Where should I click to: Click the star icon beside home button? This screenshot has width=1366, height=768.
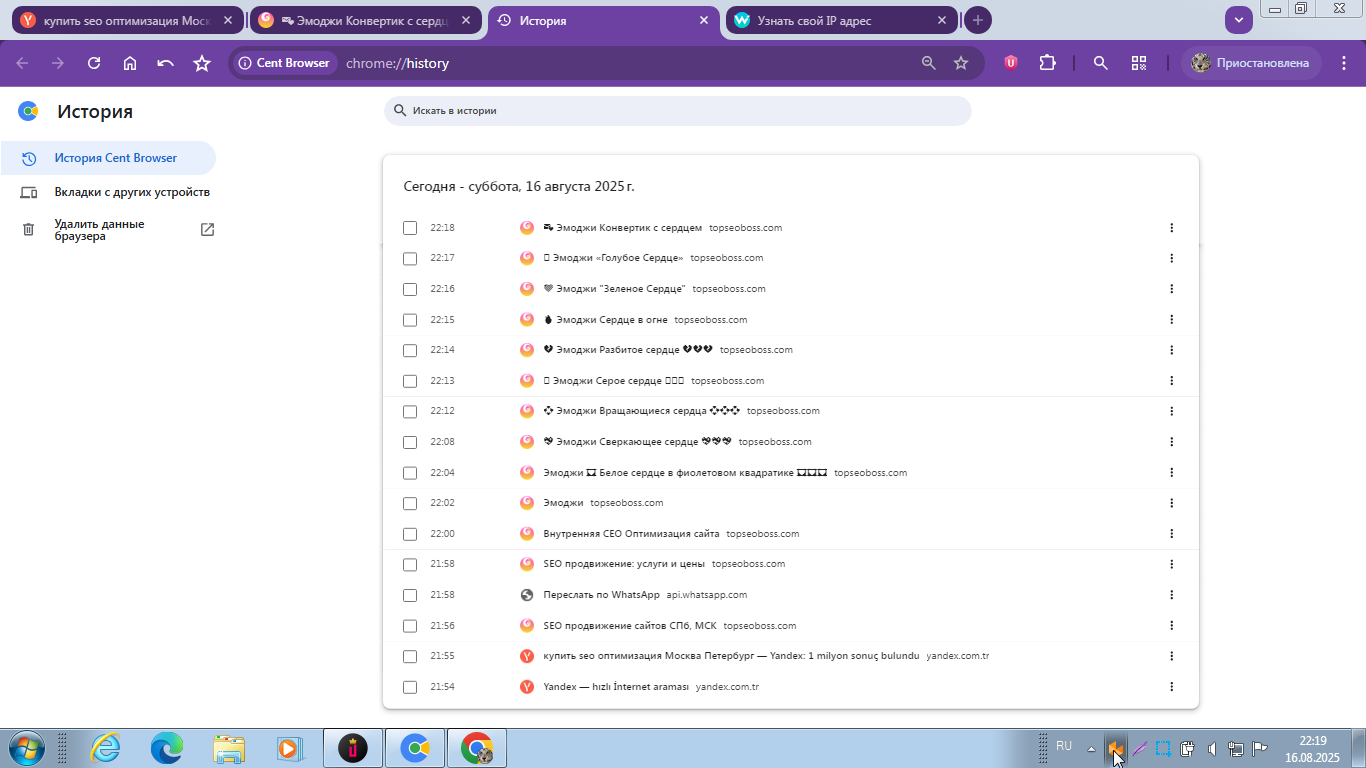(x=202, y=63)
